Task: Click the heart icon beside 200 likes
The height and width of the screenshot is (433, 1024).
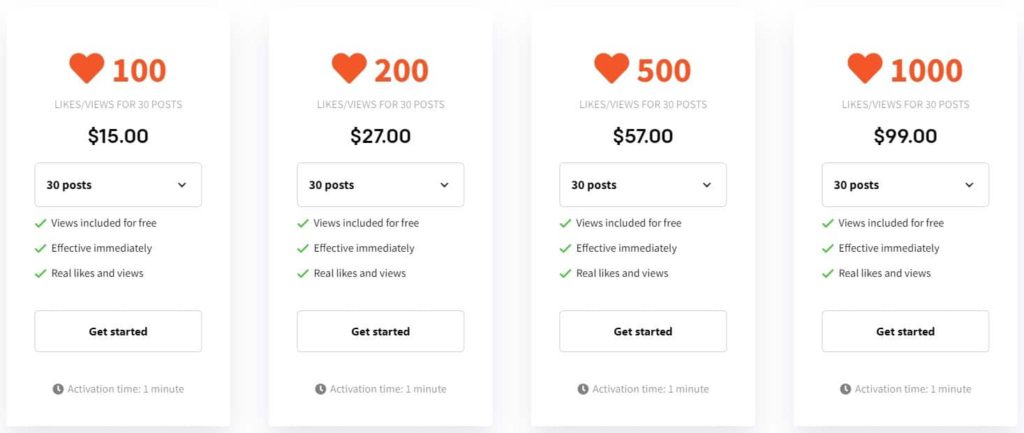Action: coord(349,69)
